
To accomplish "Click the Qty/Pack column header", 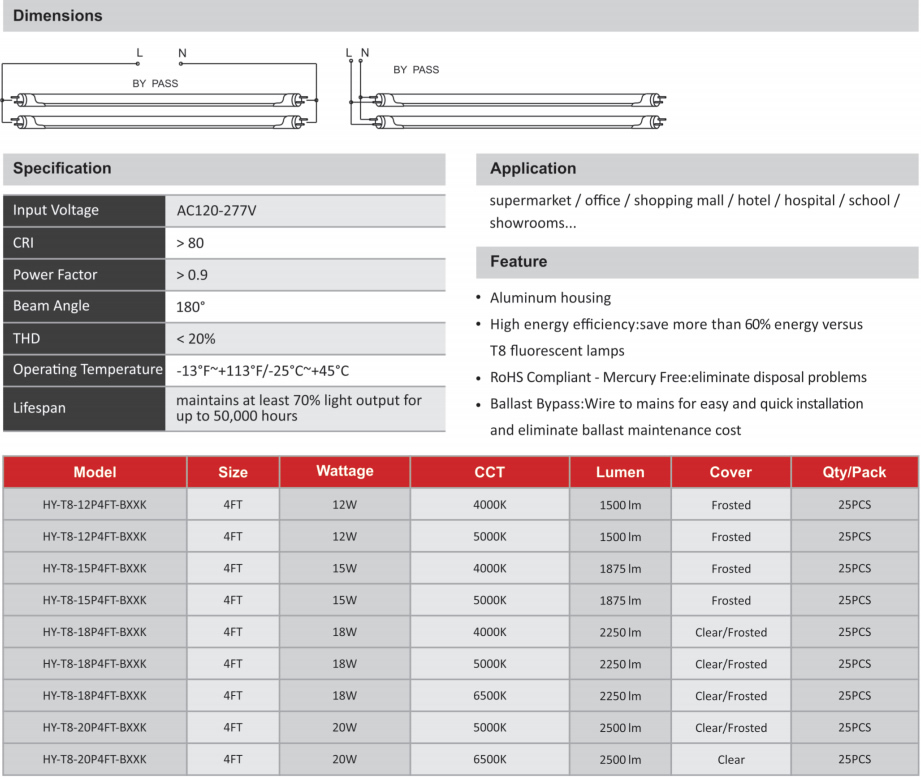I will point(855,472).
